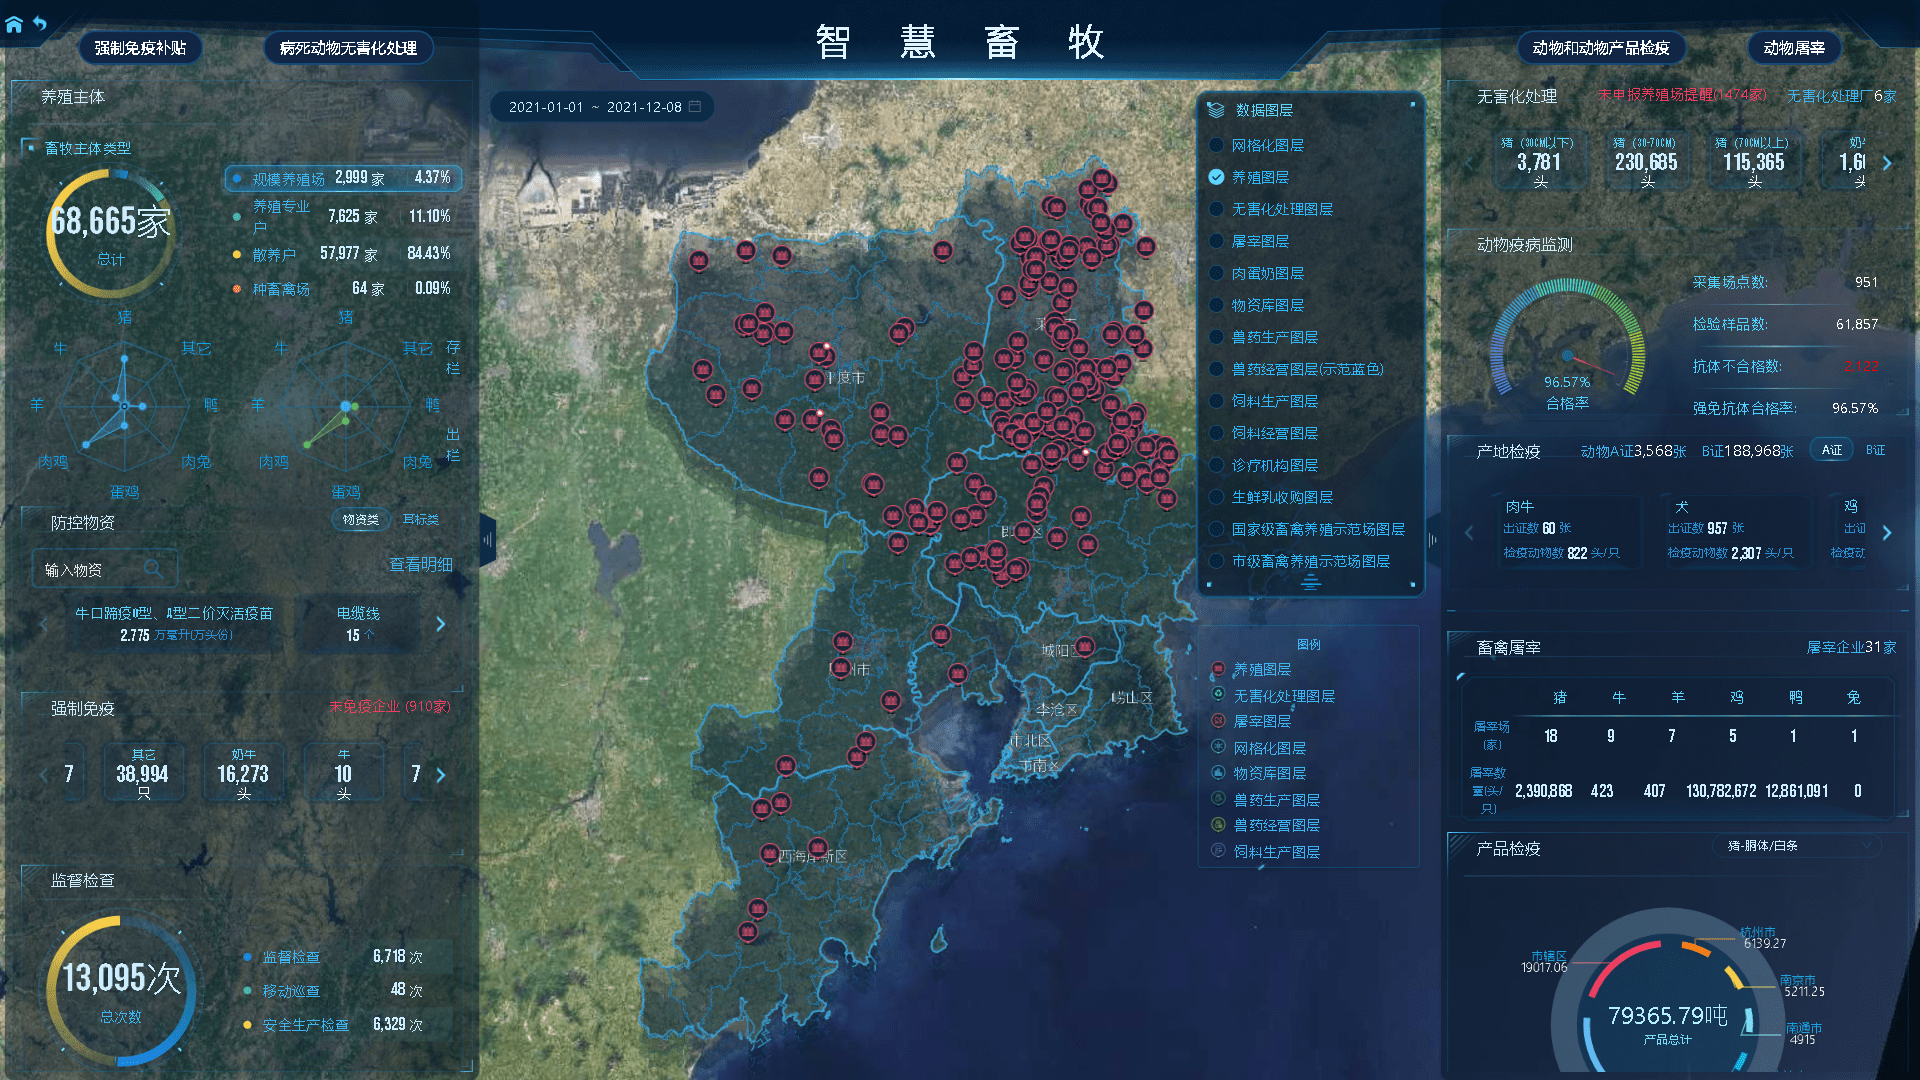
Task: Click the legend icon for 网格化图层
Action: tap(1218, 747)
